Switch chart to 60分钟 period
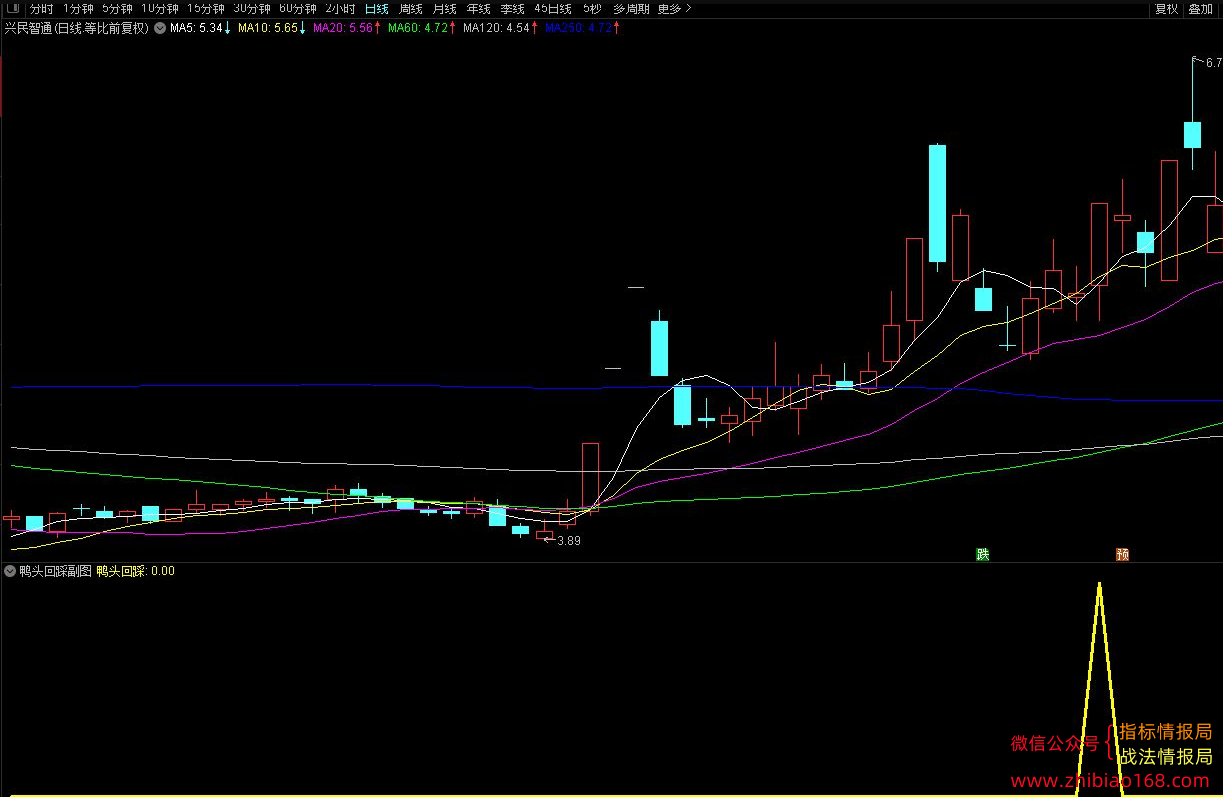 298,9
